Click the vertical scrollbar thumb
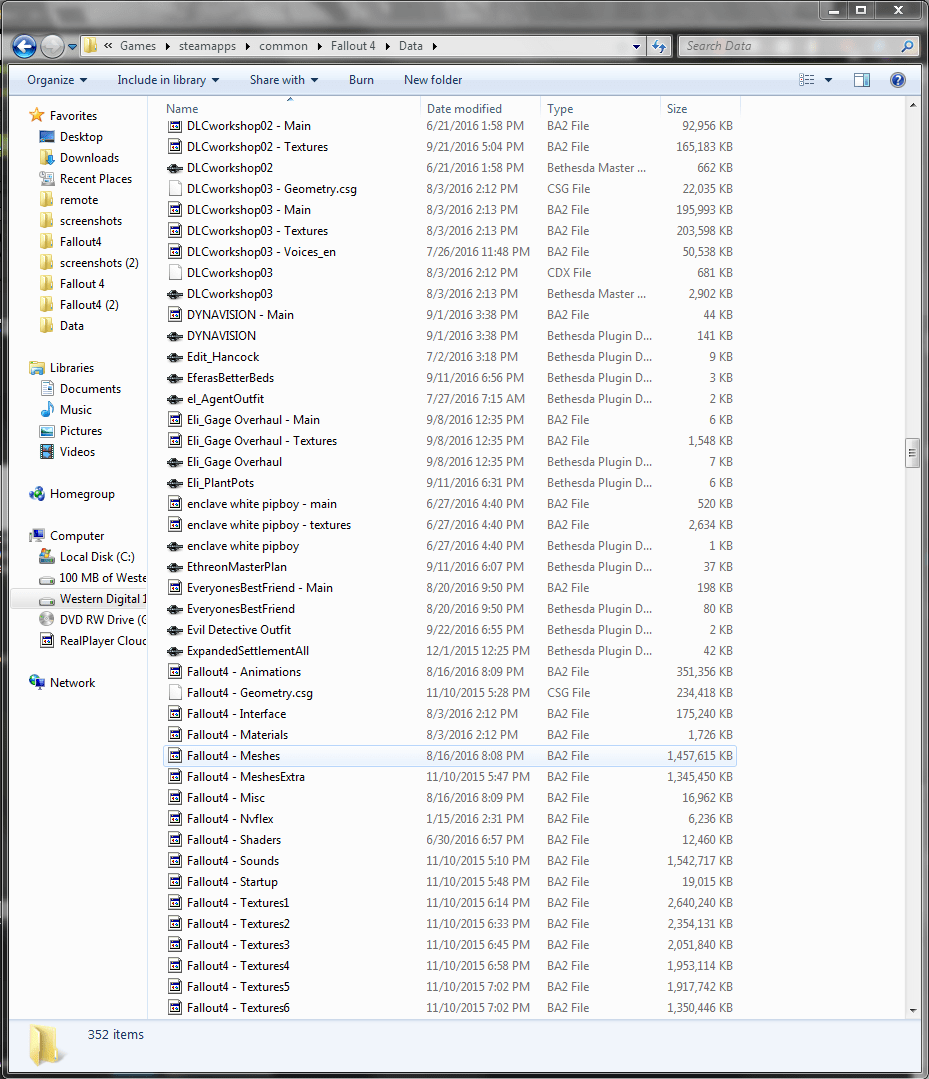 click(x=912, y=452)
